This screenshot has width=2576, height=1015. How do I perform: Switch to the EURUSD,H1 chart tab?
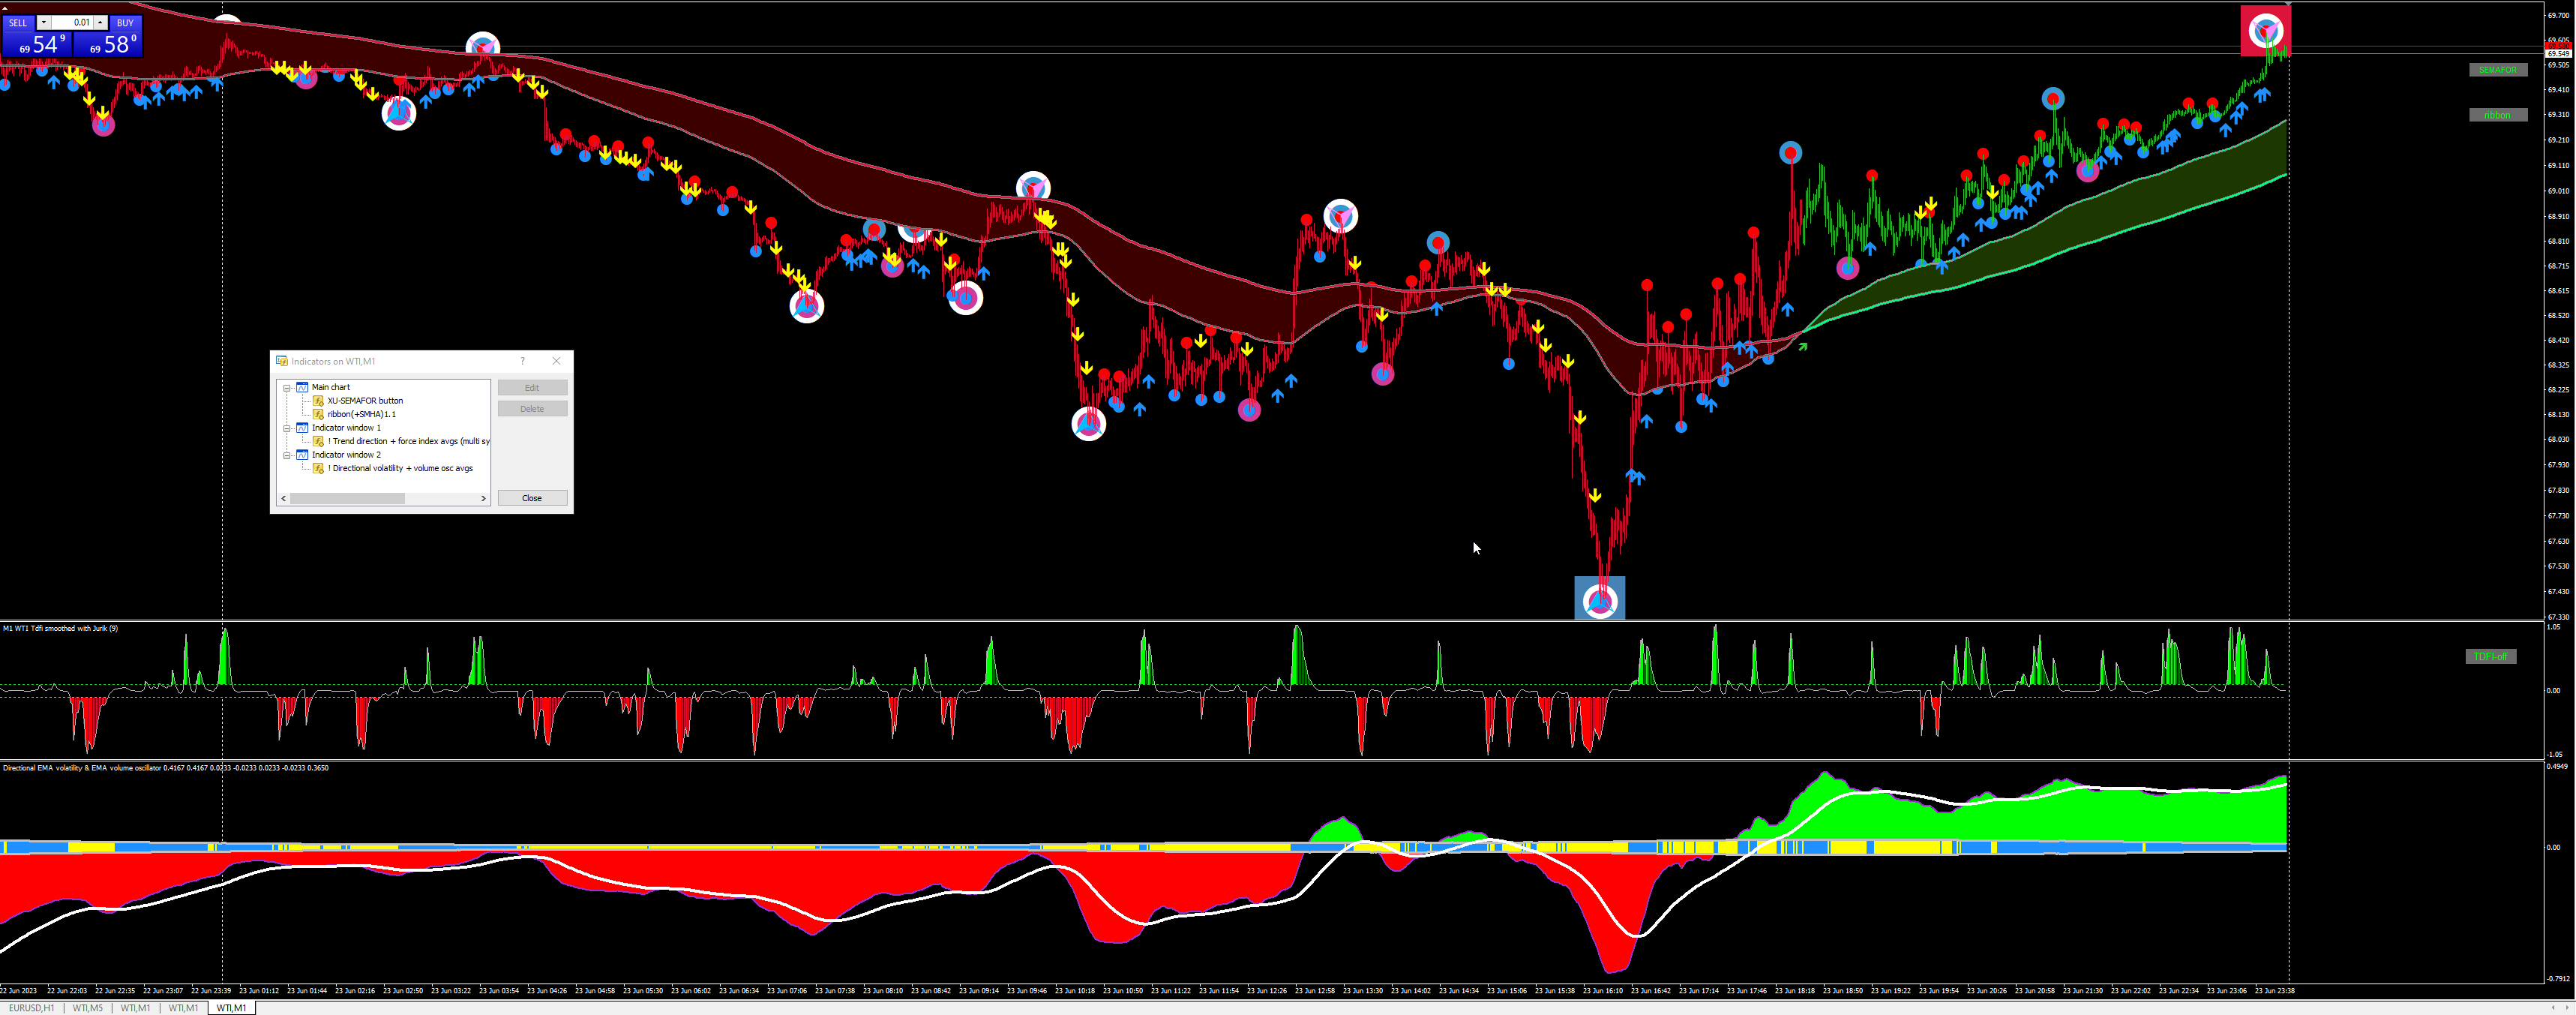pyautogui.click(x=31, y=1008)
